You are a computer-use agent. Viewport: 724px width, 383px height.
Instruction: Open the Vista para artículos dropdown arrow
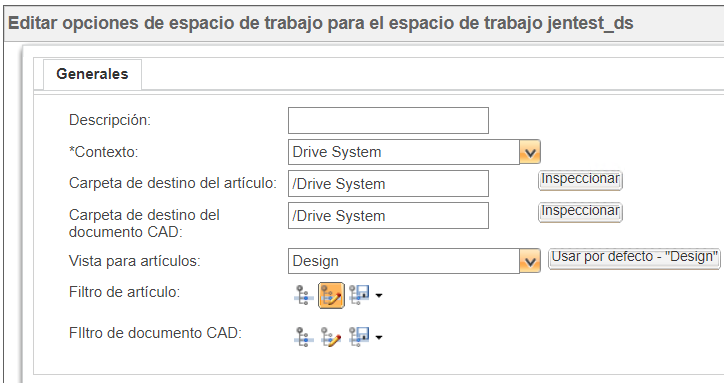(x=530, y=261)
